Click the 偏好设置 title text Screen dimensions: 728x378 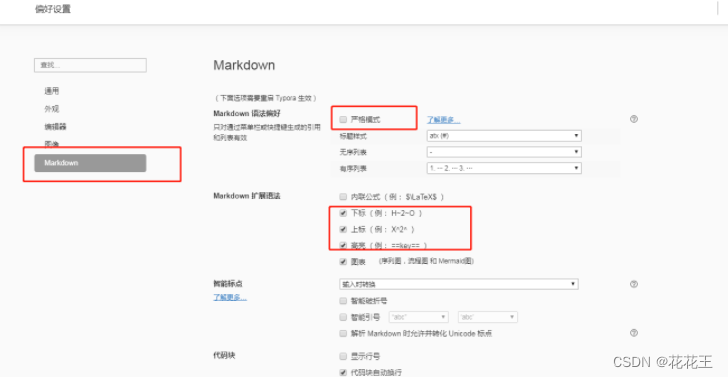tap(53, 9)
